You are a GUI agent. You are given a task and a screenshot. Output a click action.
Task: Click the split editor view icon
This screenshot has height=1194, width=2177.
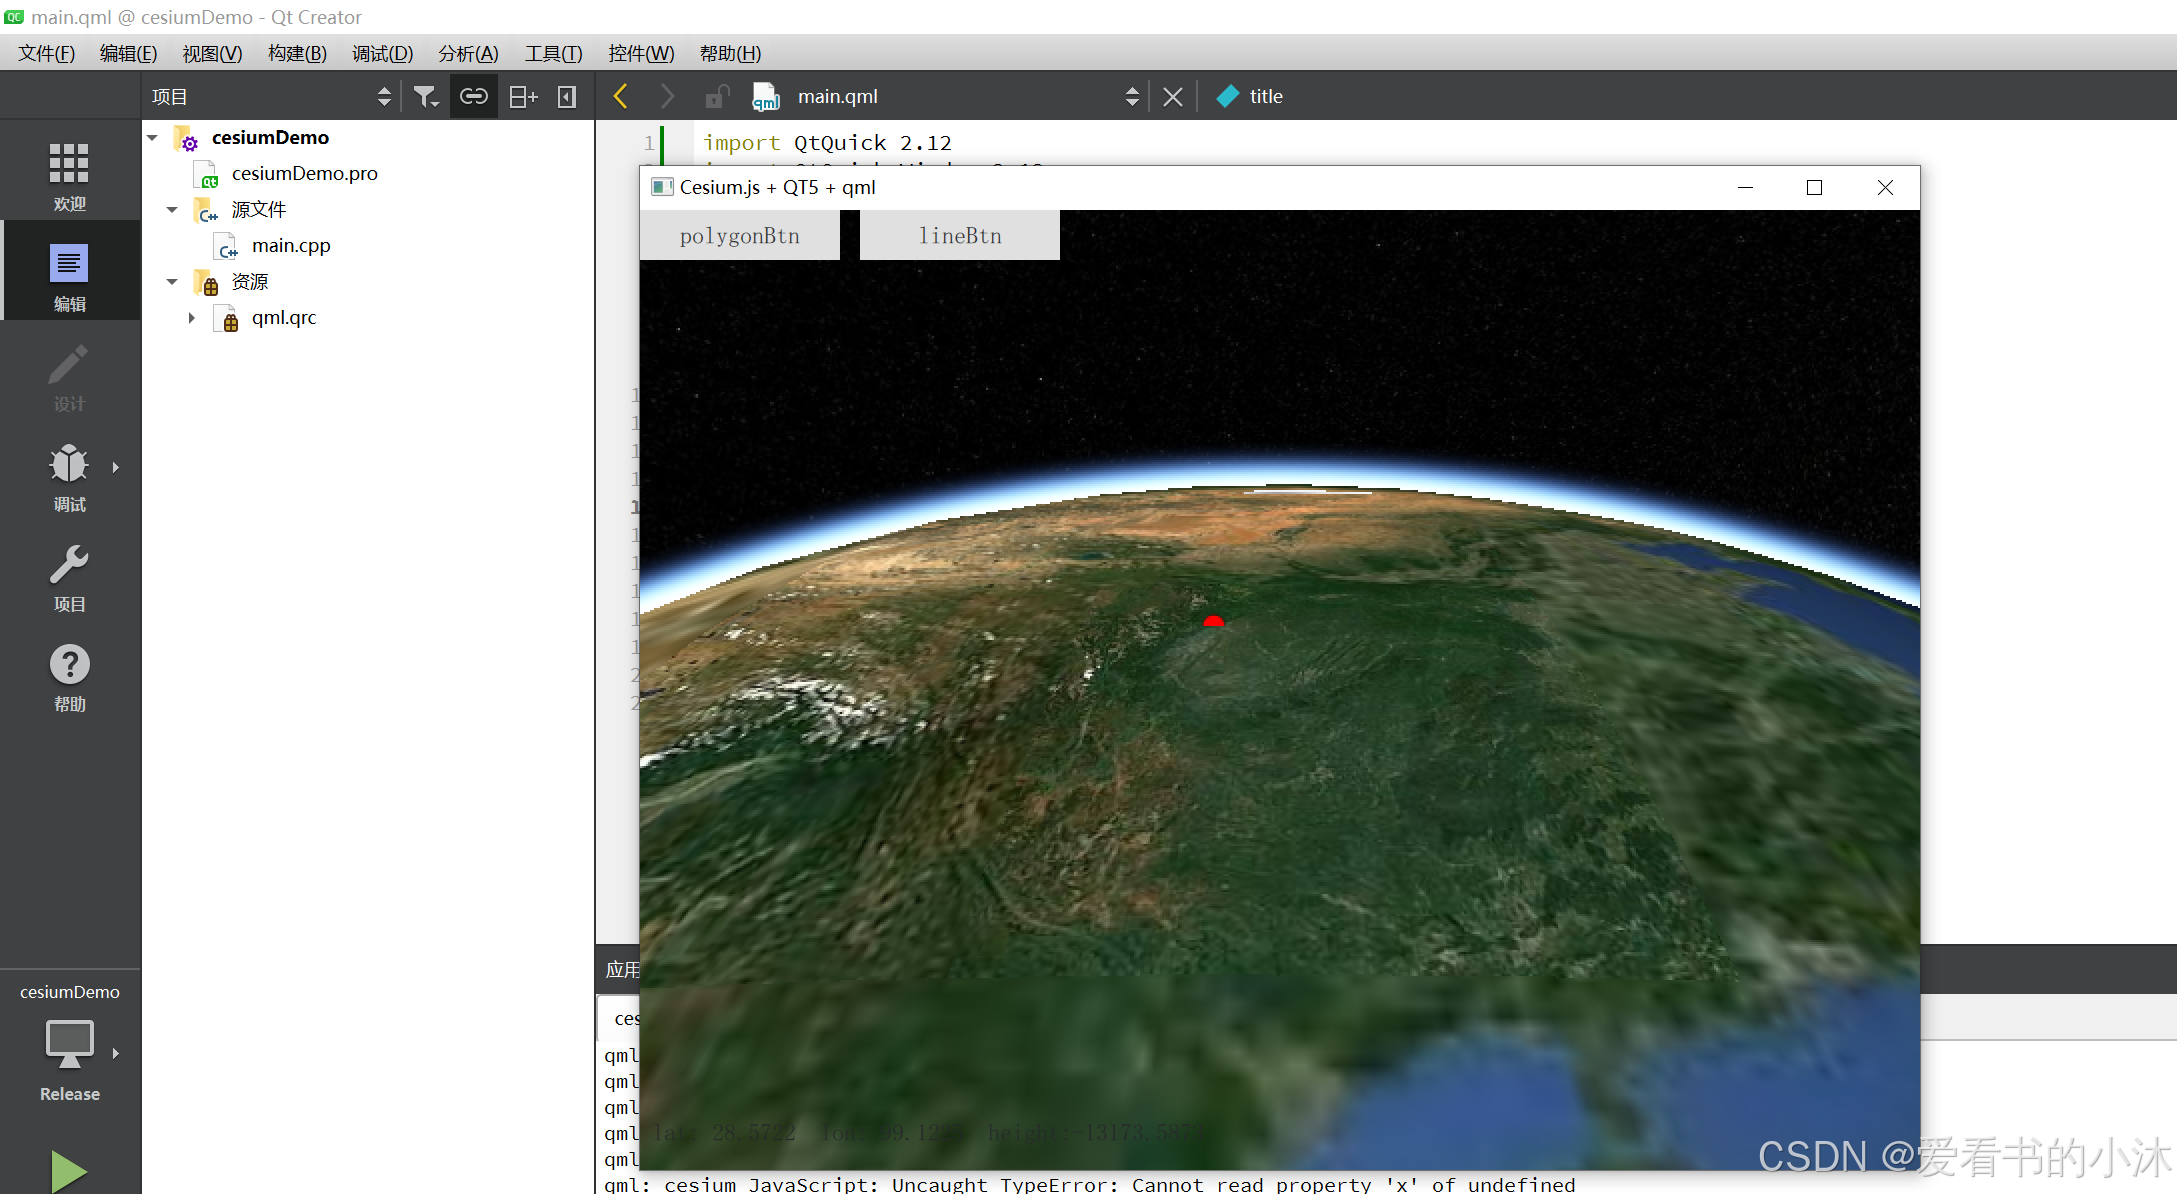pyautogui.click(x=521, y=95)
